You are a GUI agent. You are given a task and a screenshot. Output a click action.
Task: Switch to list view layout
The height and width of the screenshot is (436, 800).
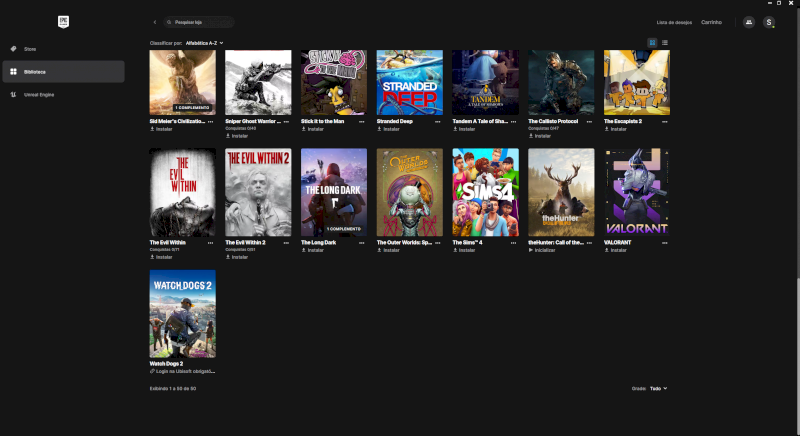(x=664, y=43)
